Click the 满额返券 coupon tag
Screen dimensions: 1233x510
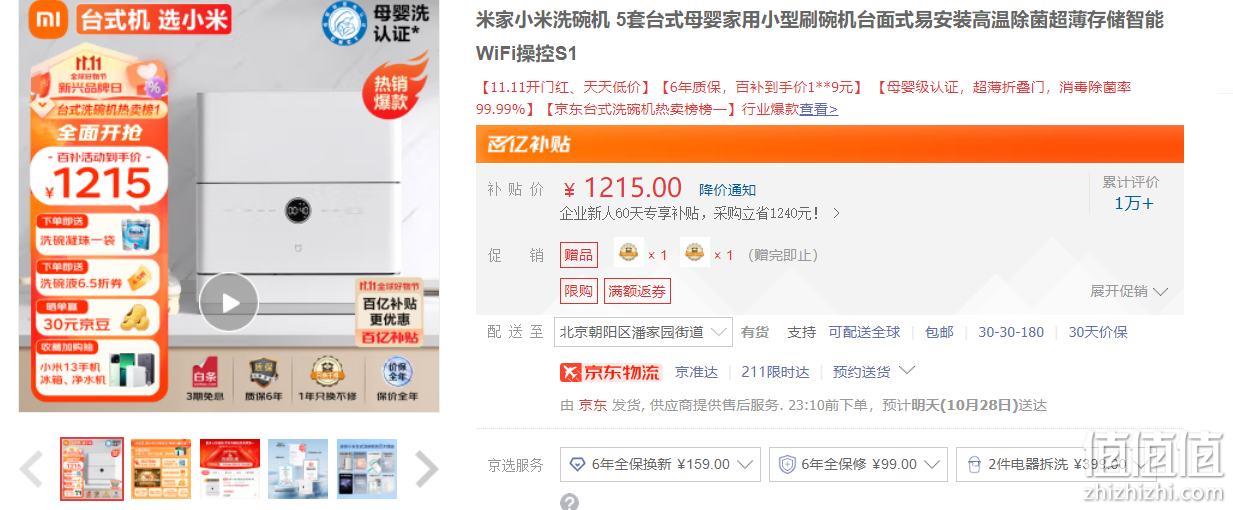click(637, 291)
